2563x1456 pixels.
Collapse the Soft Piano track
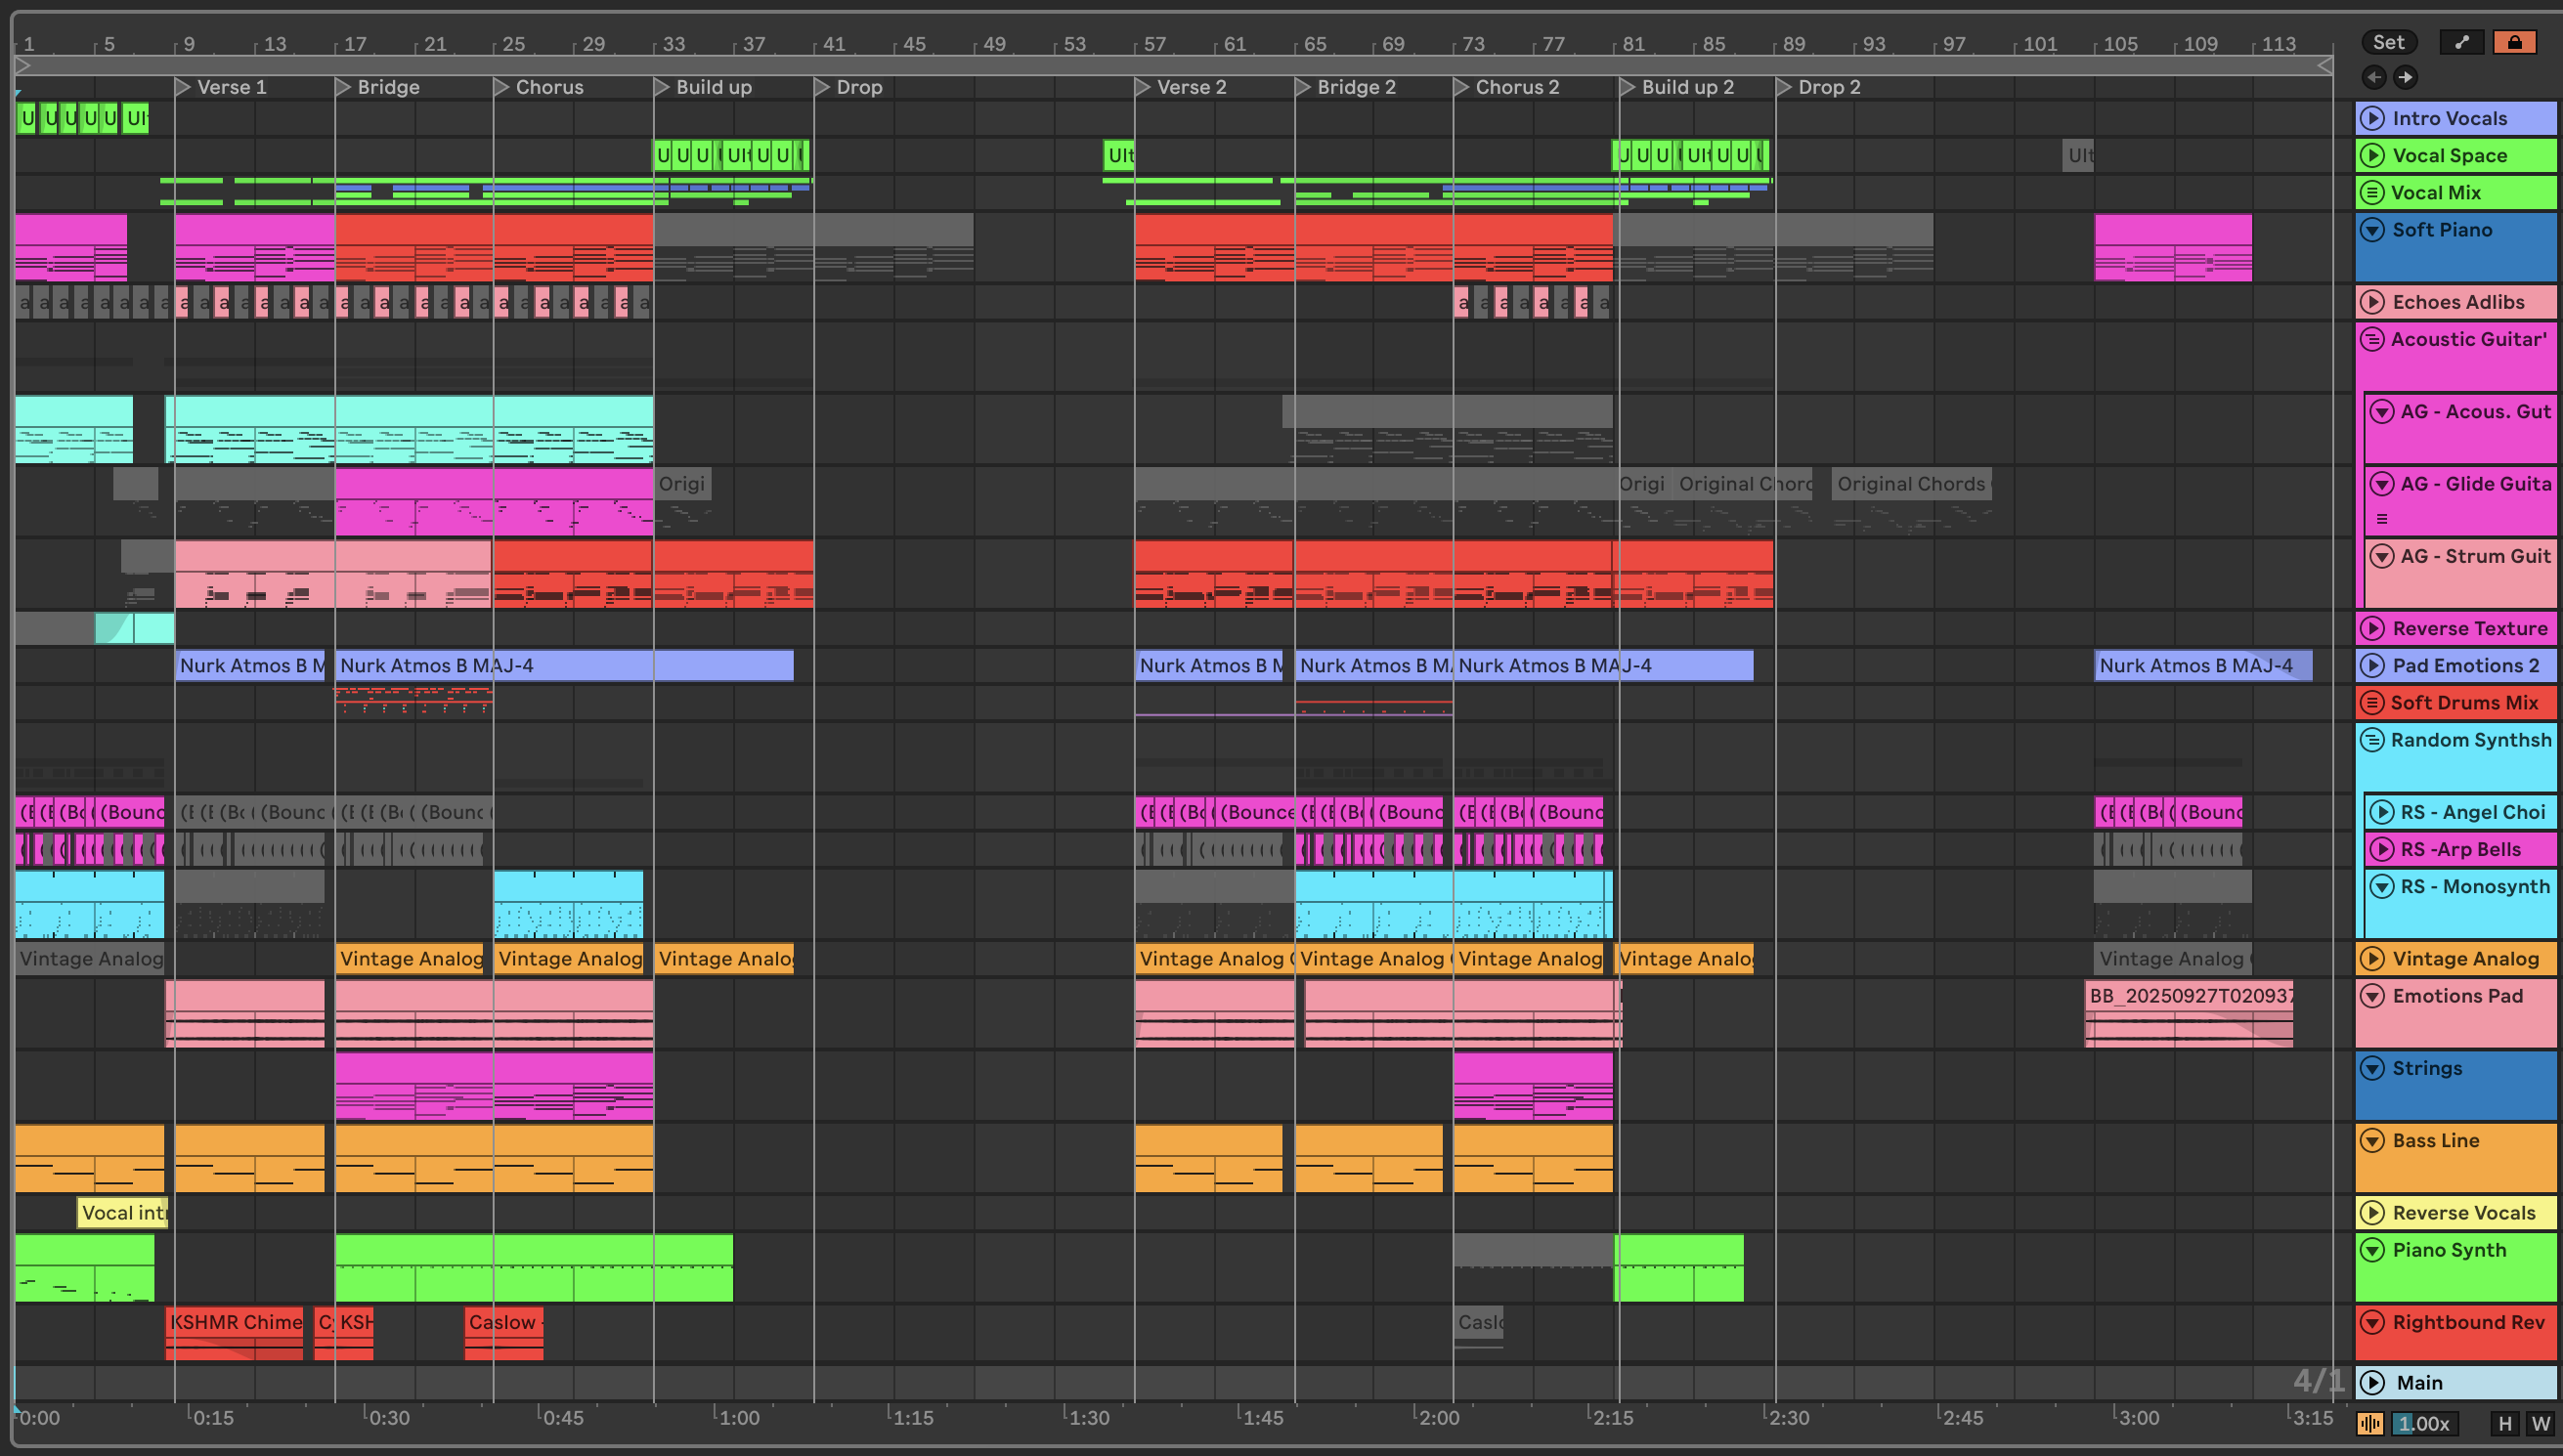pos(2372,230)
